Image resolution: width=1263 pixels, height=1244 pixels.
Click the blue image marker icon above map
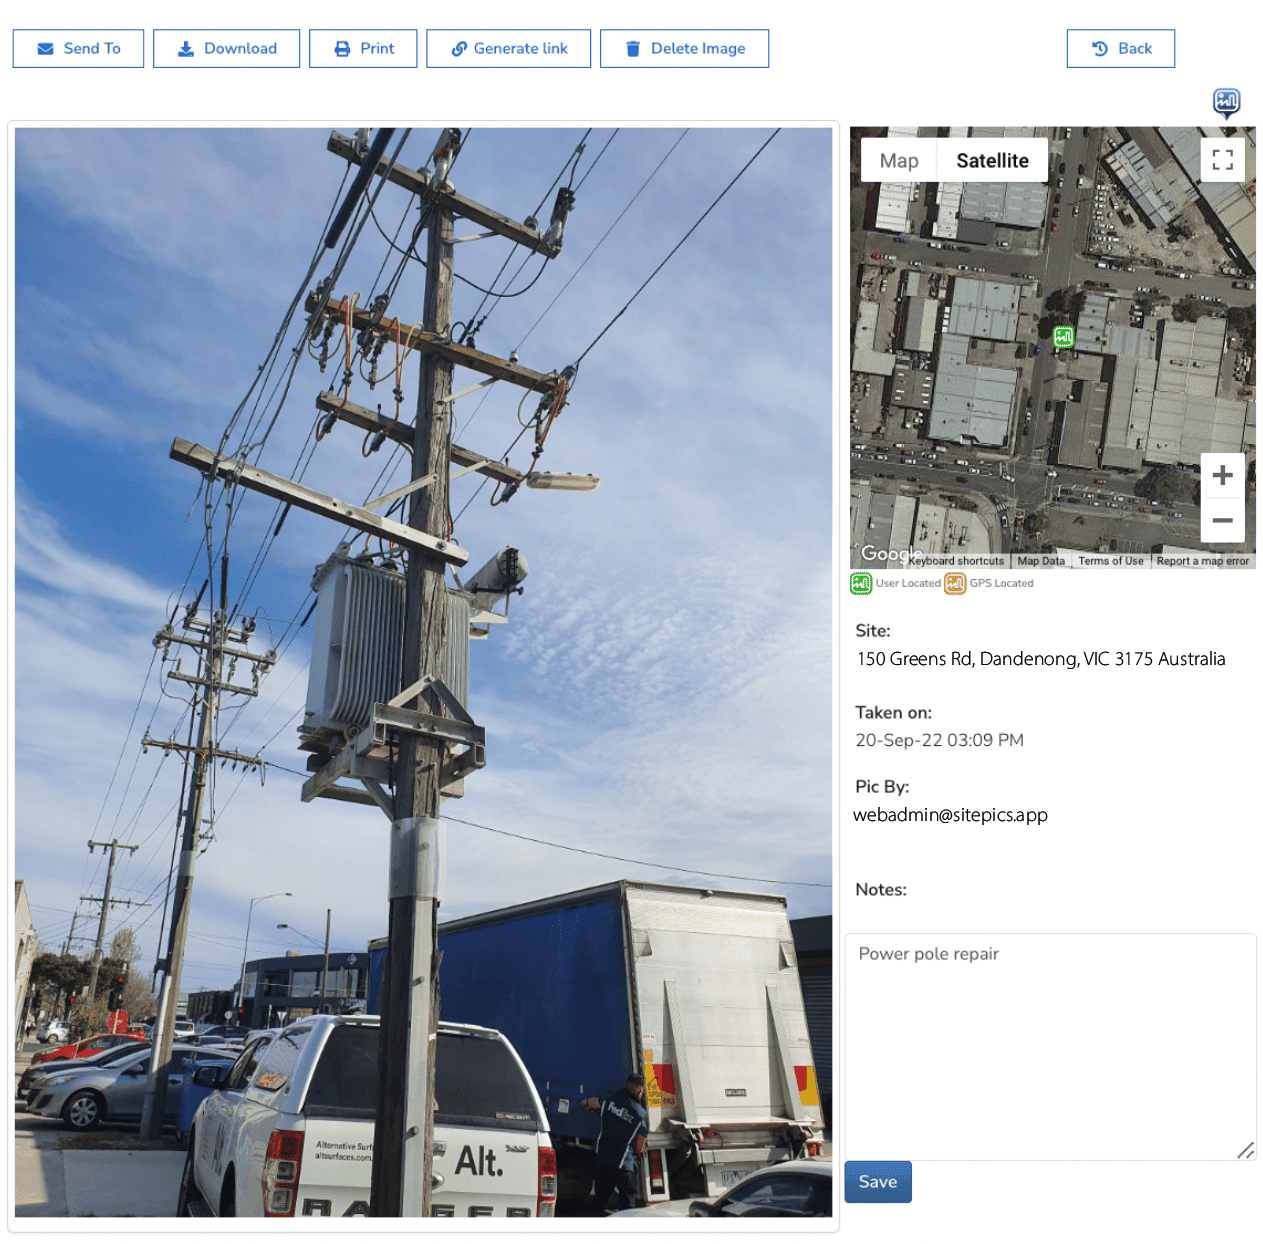click(x=1227, y=103)
